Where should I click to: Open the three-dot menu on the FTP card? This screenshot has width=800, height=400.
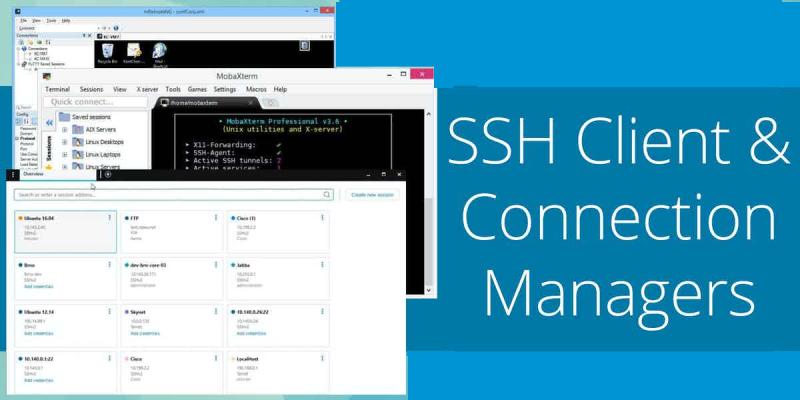coord(216,218)
